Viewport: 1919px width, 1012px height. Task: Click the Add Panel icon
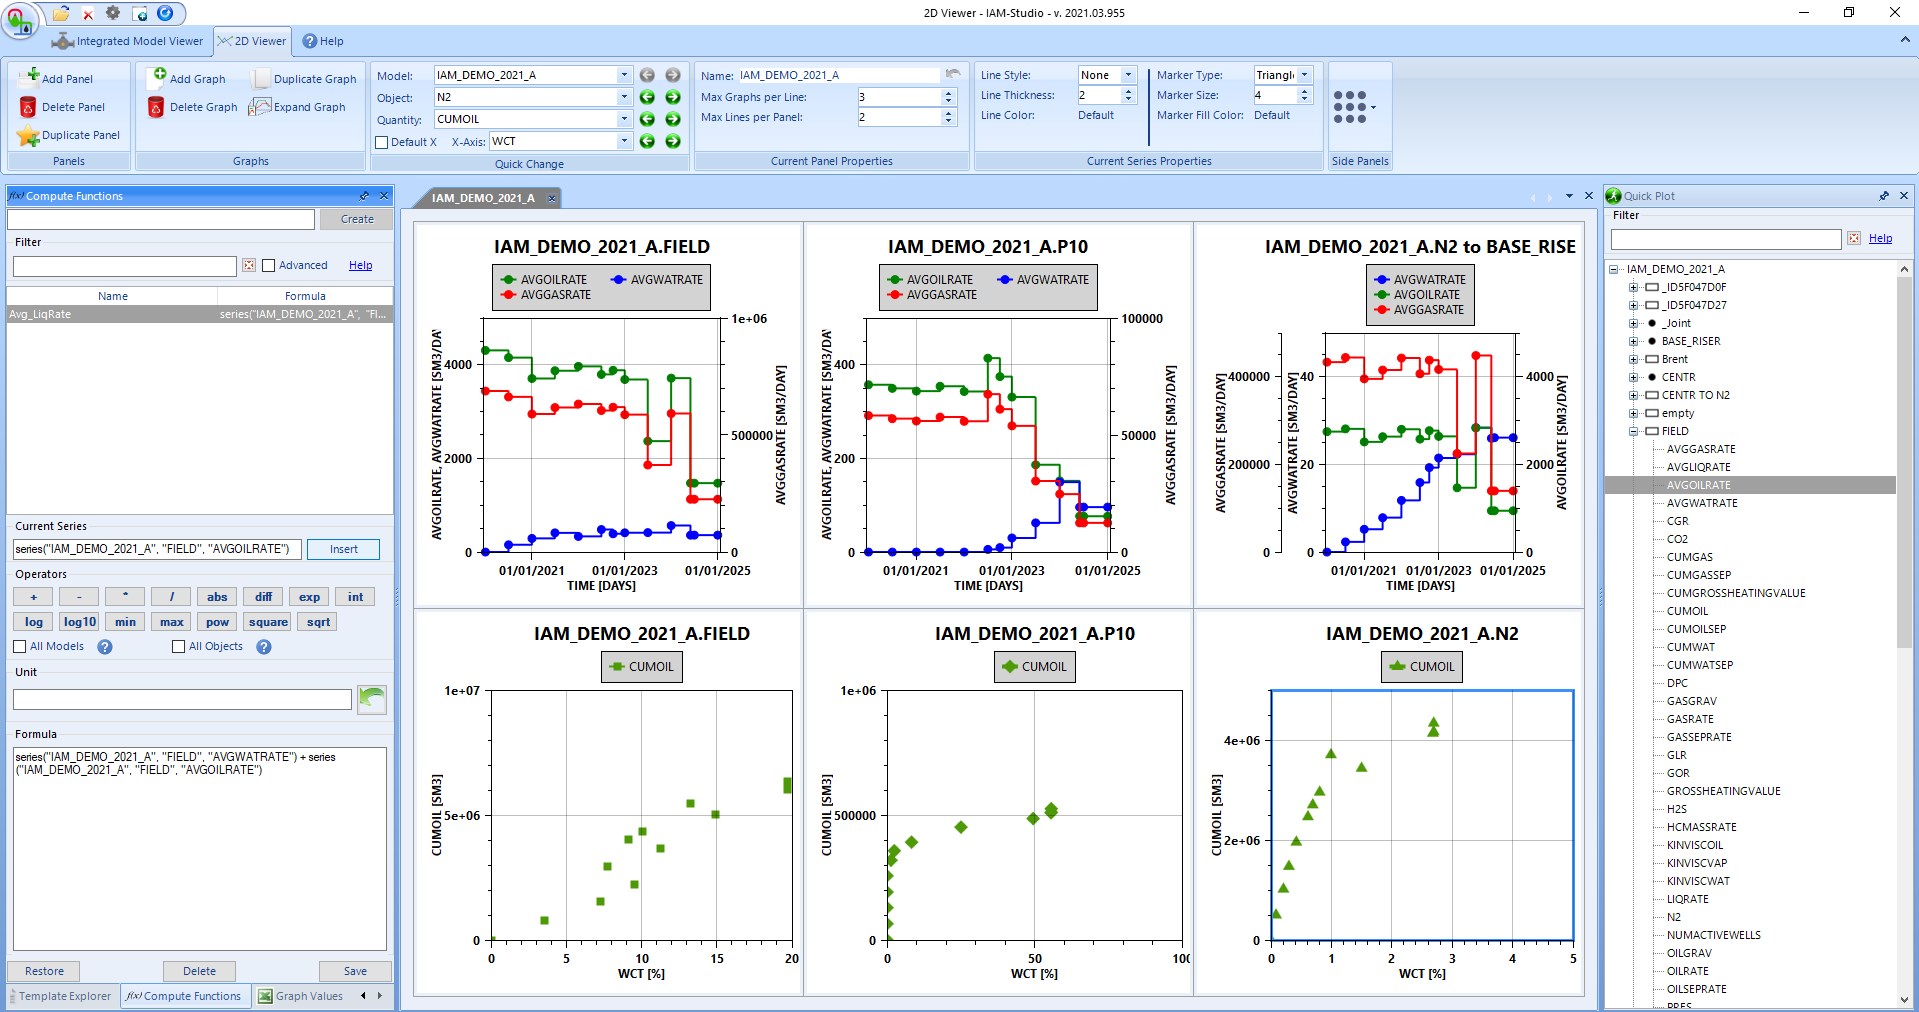pyautogui.click(x=29, y=77)
